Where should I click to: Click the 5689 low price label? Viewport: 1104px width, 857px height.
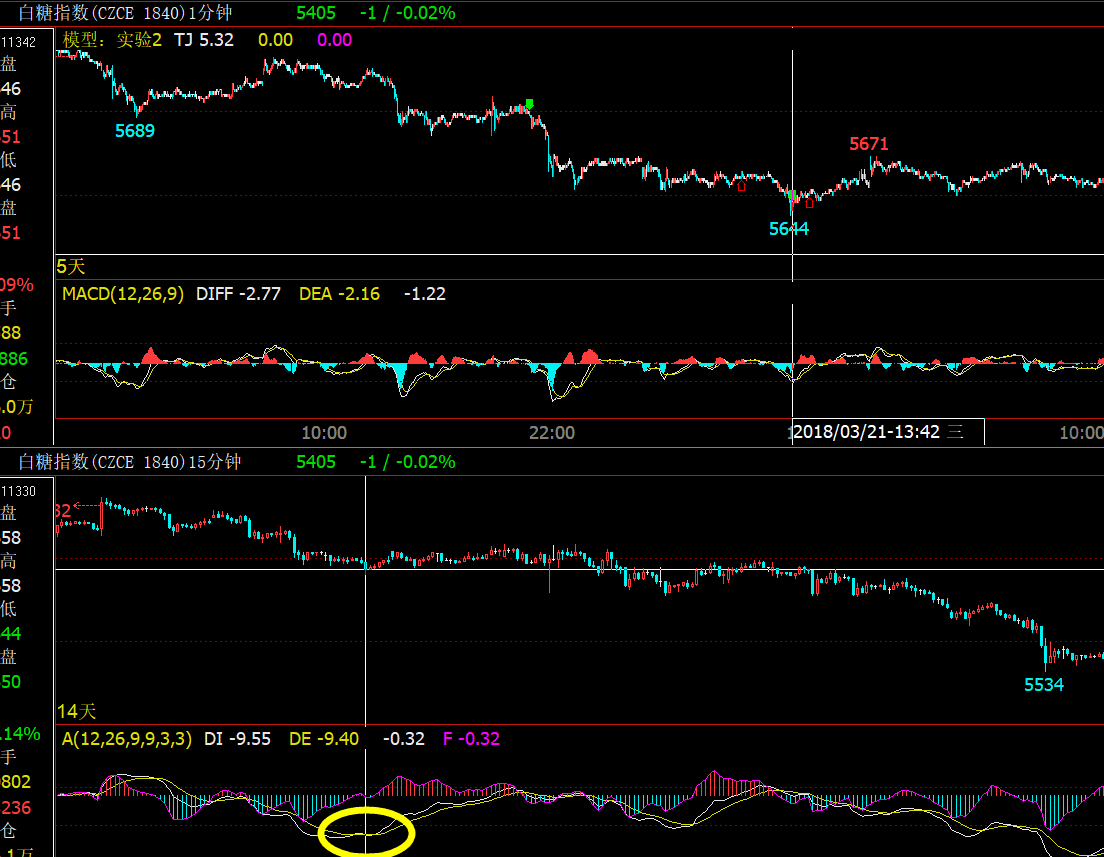(x=135, y=131)
